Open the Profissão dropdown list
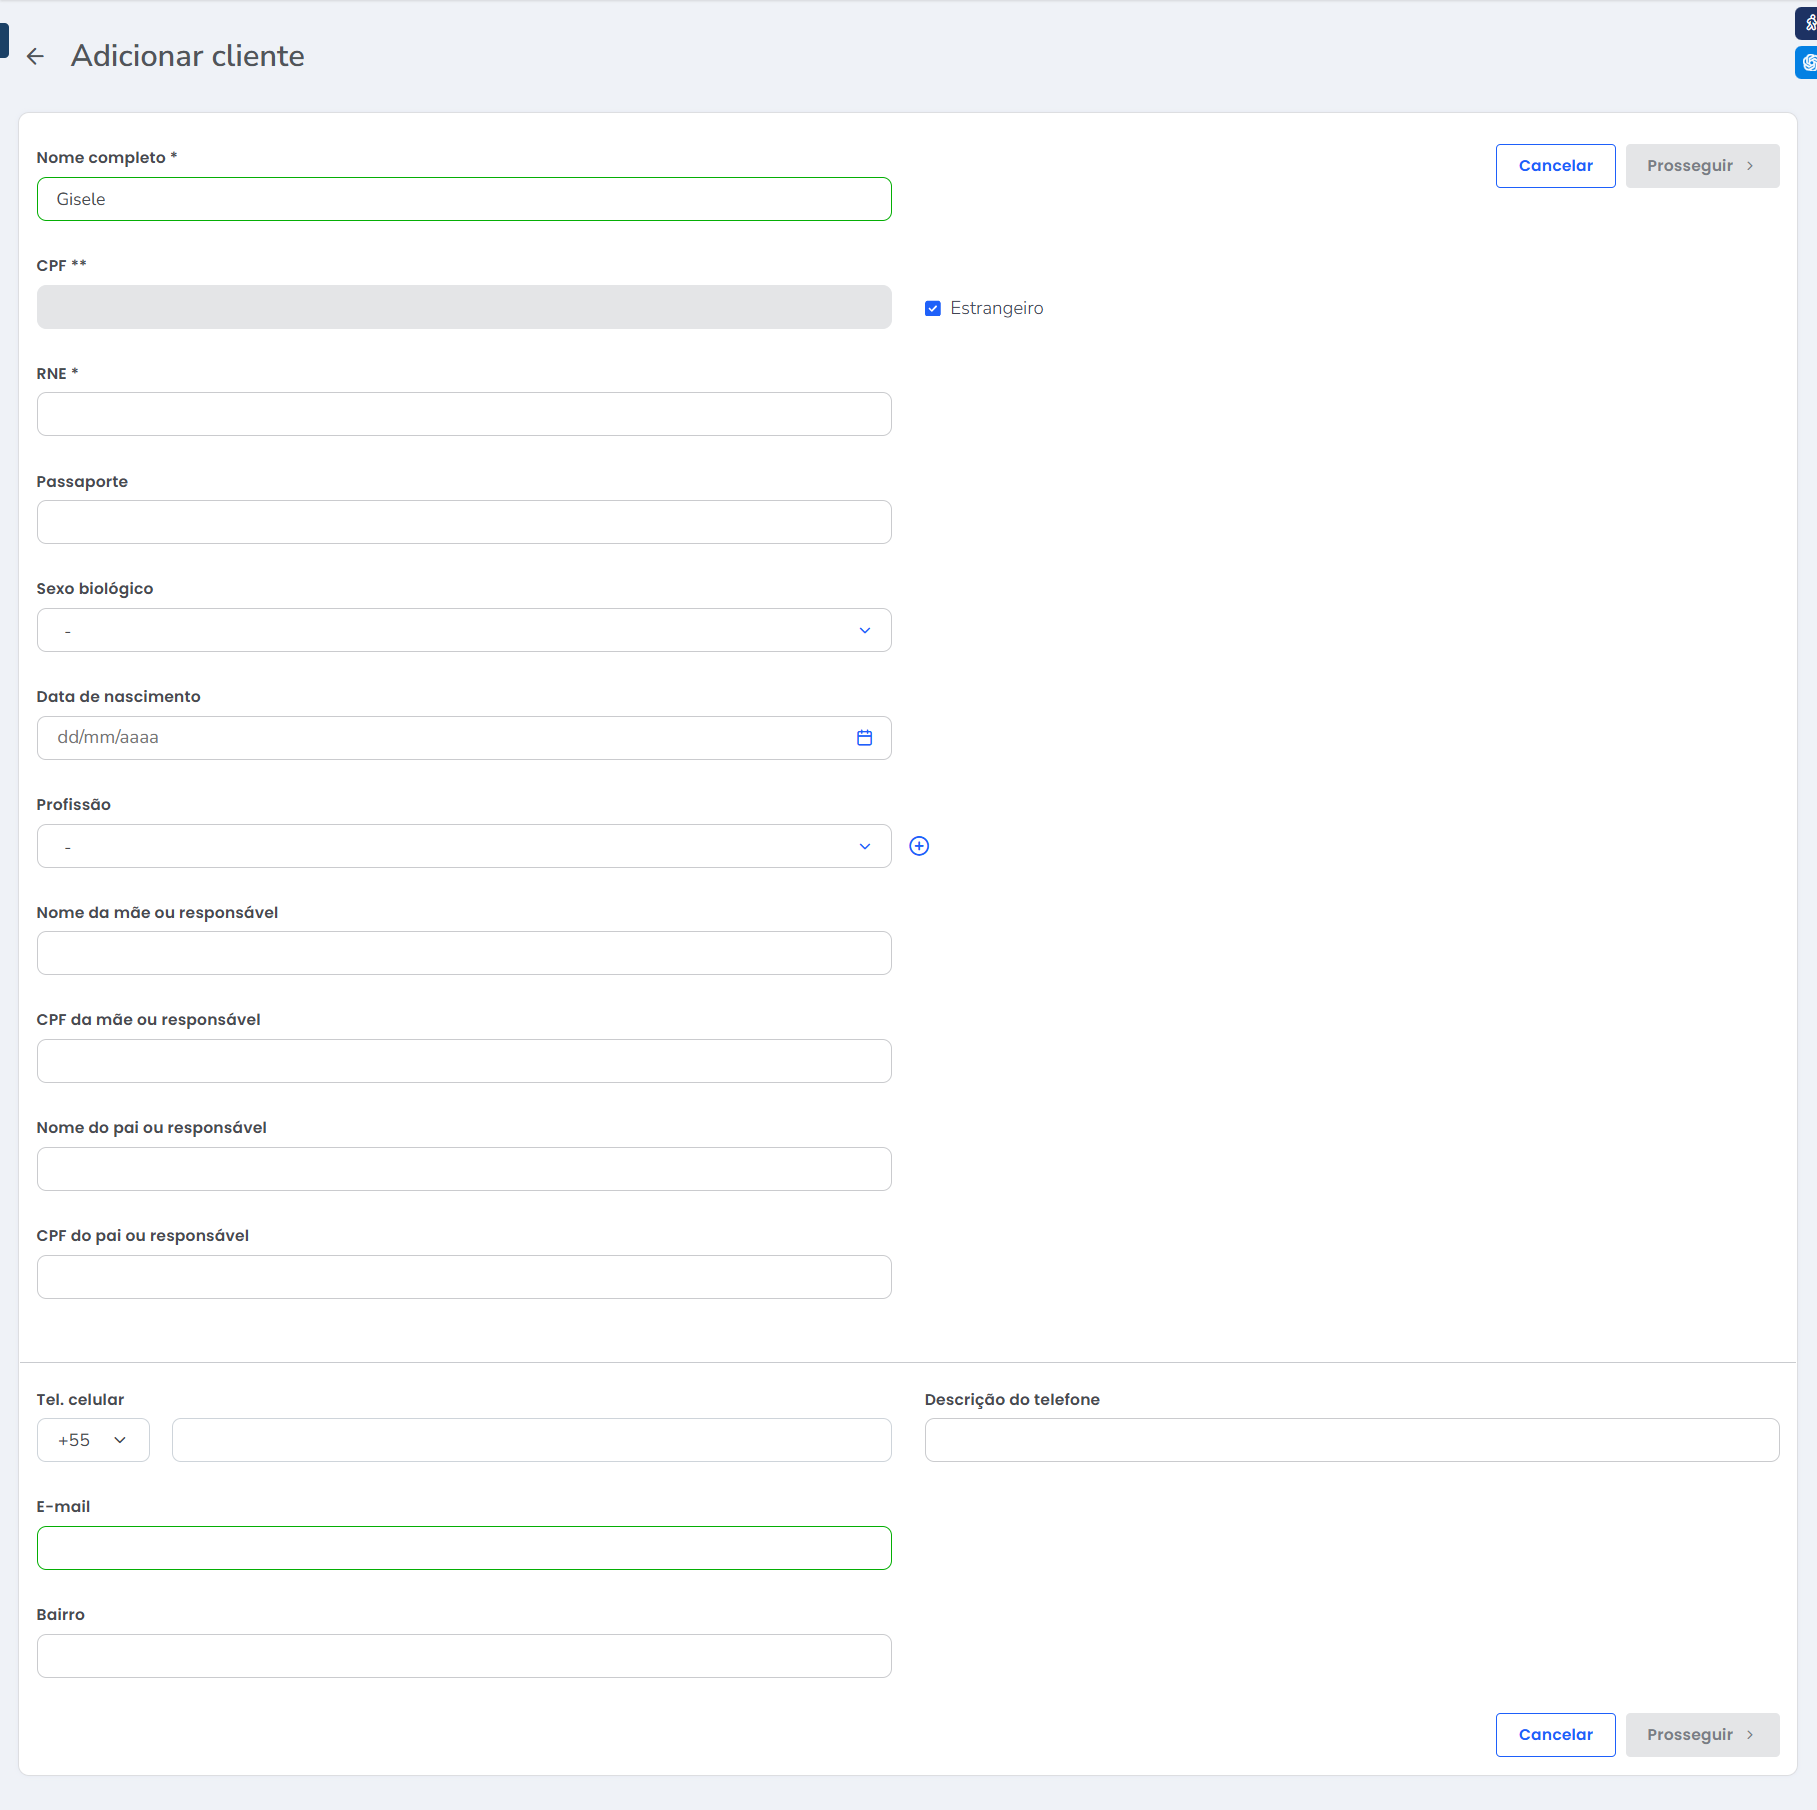The image size is (1817, 1810). click(464, 846)
